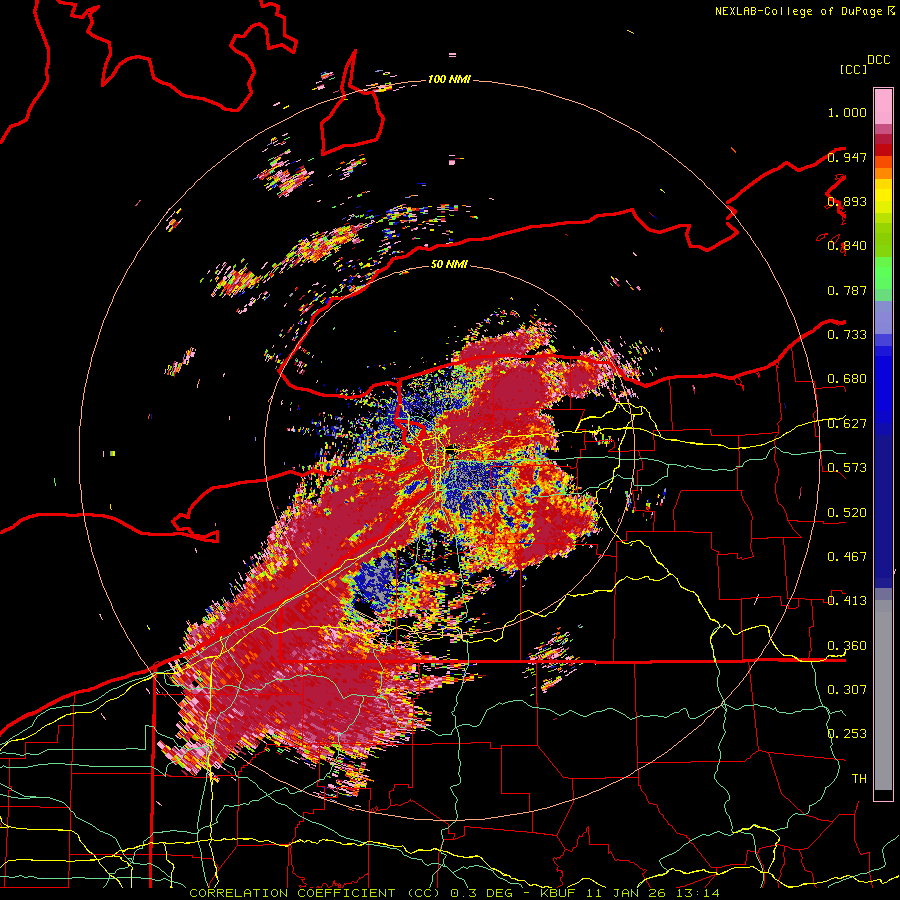Click the 0.627 color scale value

[847, 424]
